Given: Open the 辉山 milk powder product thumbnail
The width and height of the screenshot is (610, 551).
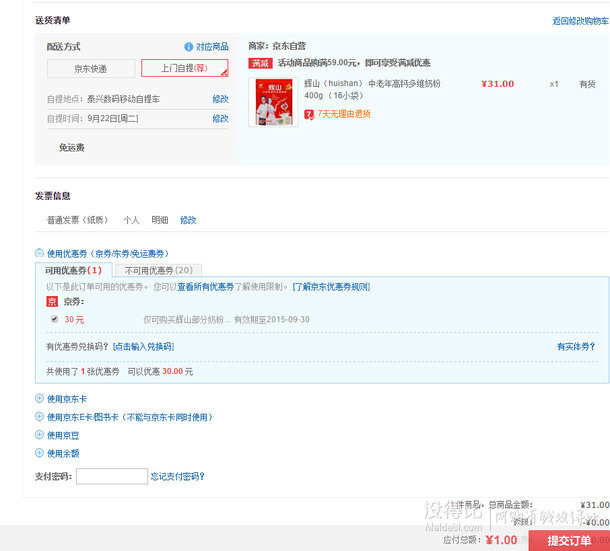Looking at the screenshot, I should [x=273, y=102].
